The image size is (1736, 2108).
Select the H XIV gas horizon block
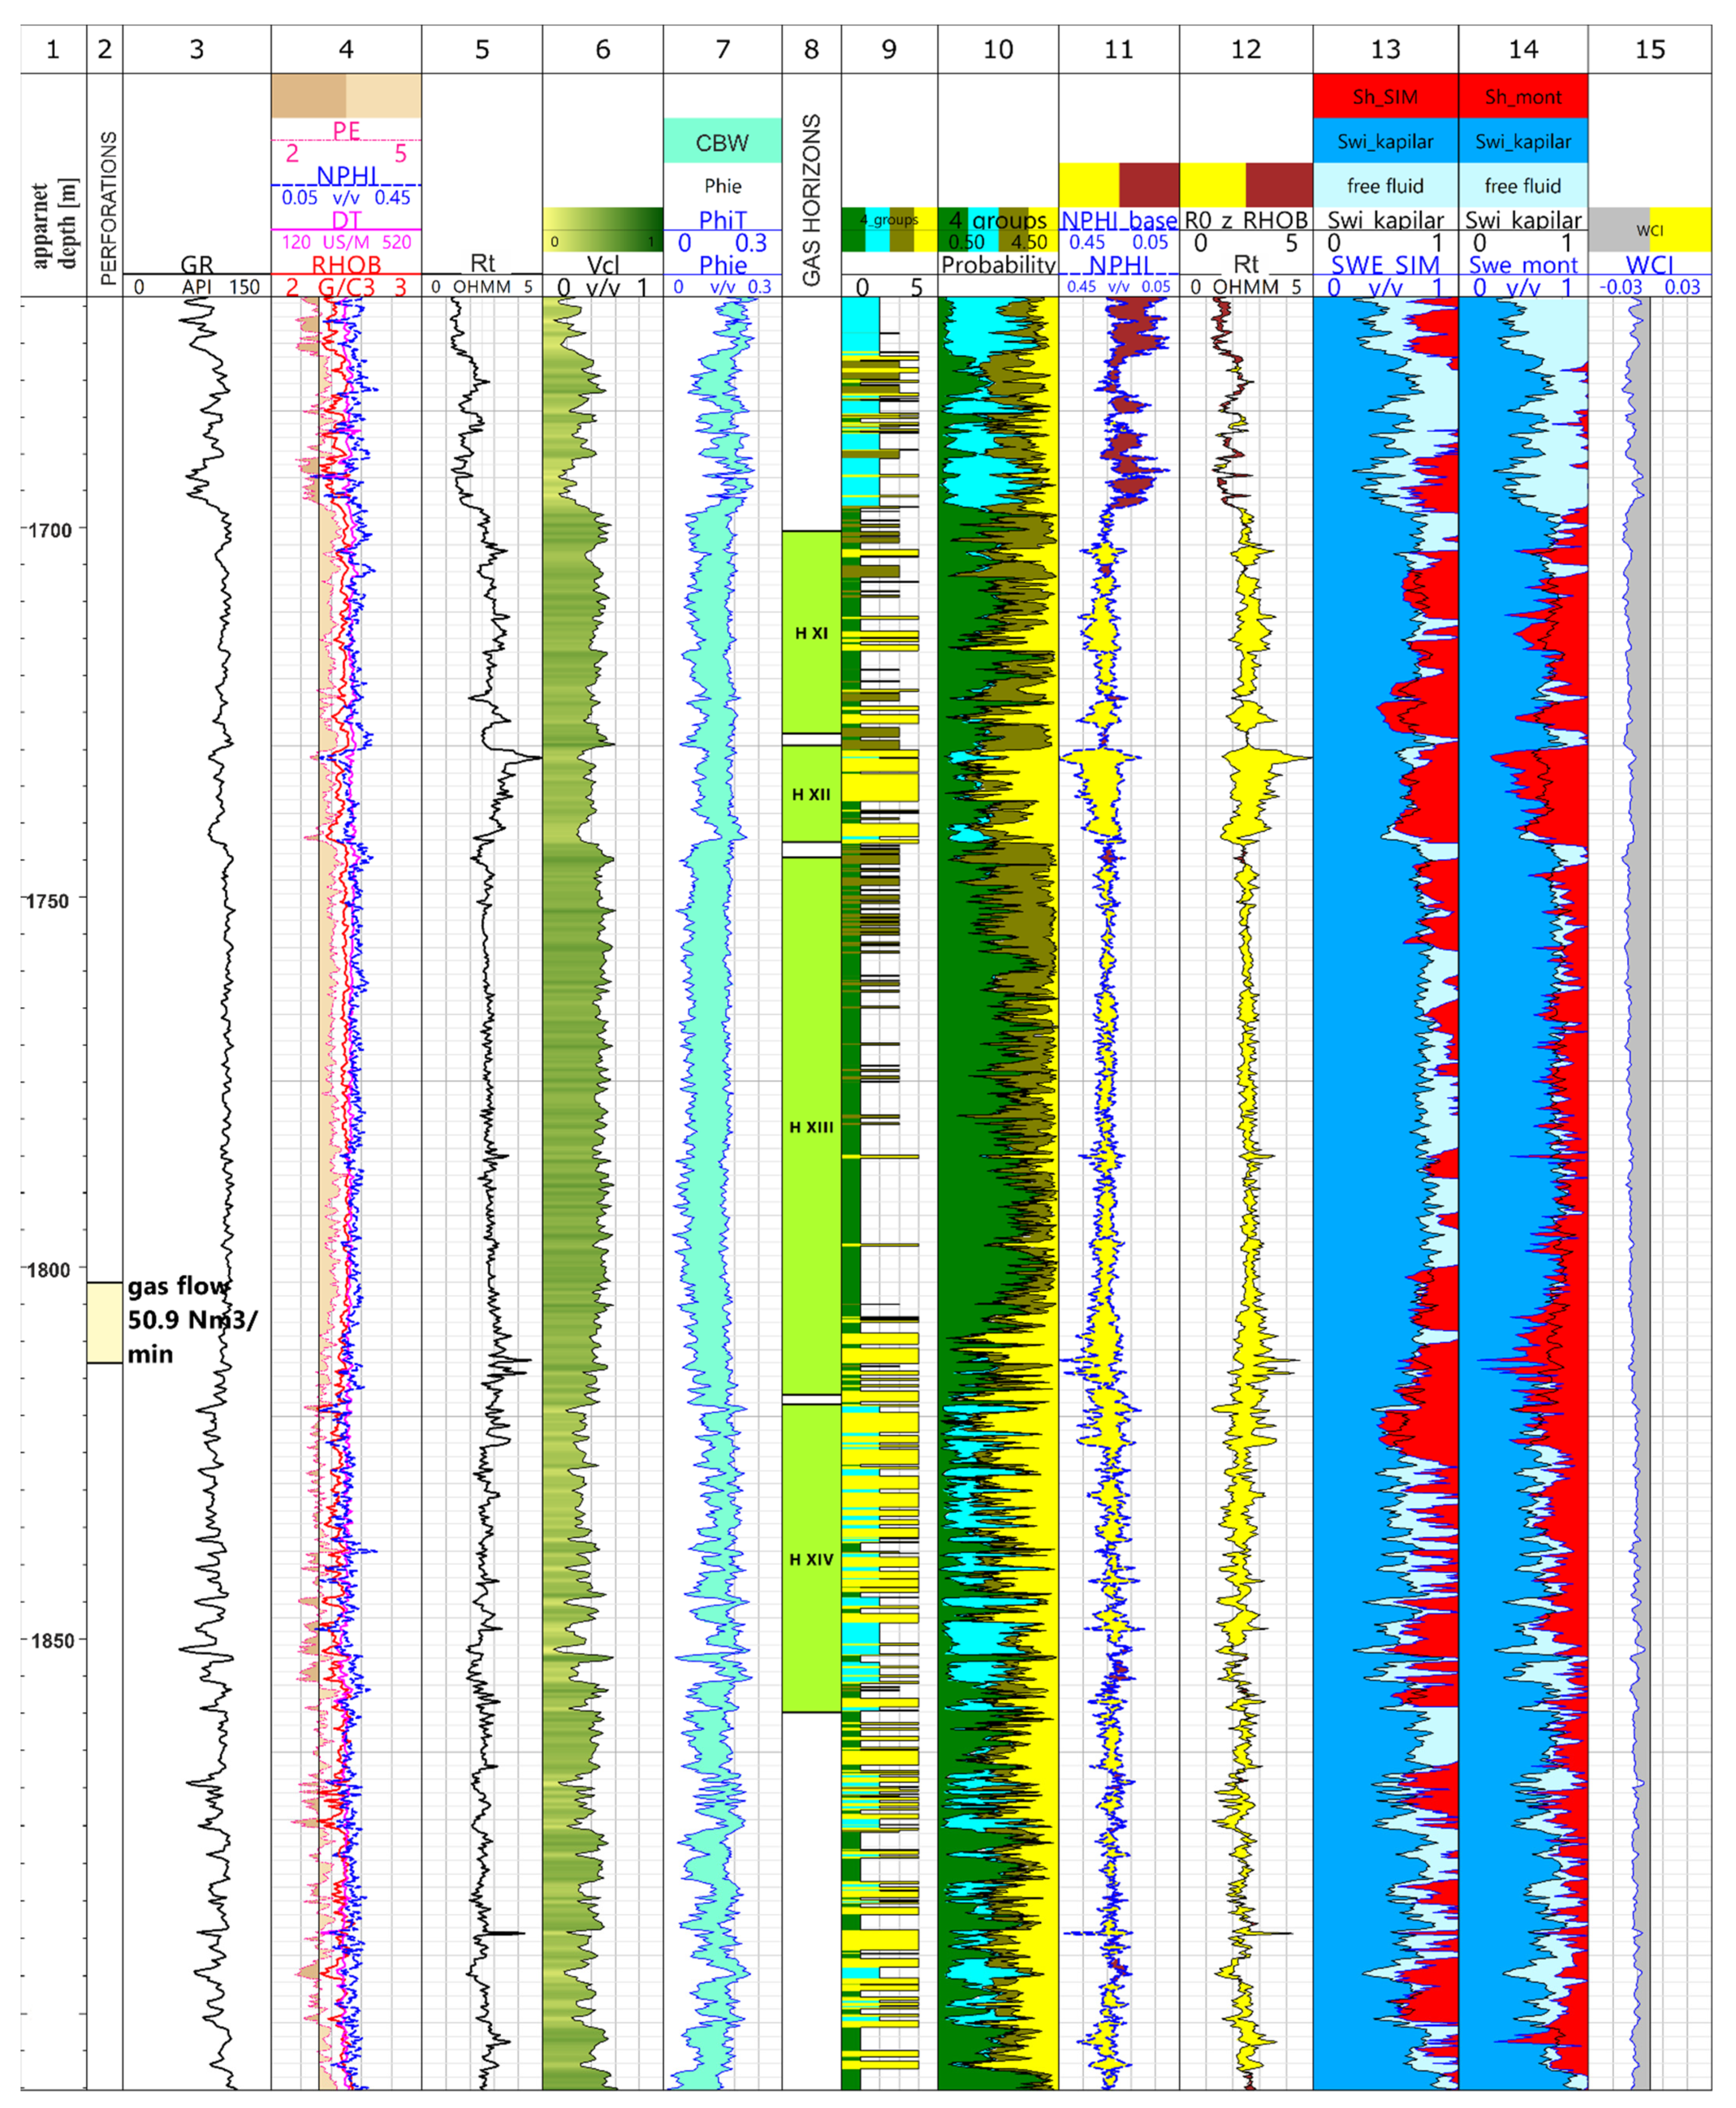pos(811,1559)
